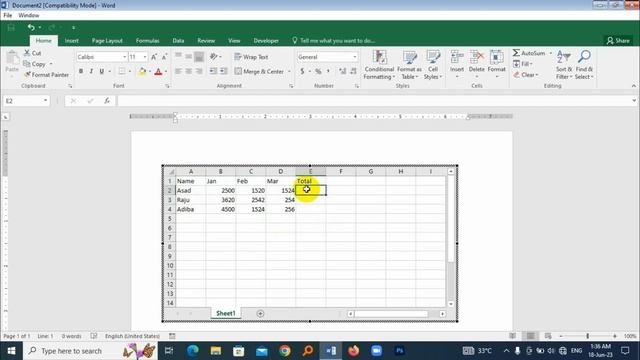Click the Tell me what you want to do box
This screenshot has width=640, height=360.
click(334, 40)
